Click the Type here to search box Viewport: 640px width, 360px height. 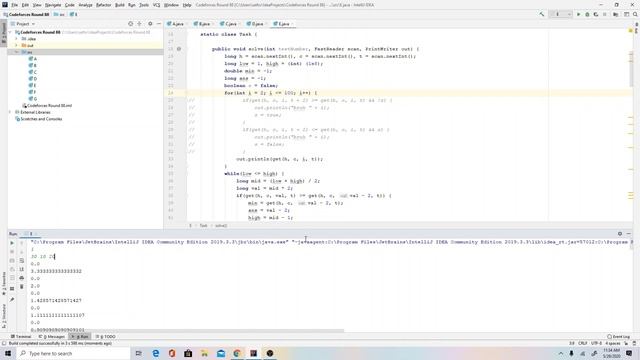[73, 353]
